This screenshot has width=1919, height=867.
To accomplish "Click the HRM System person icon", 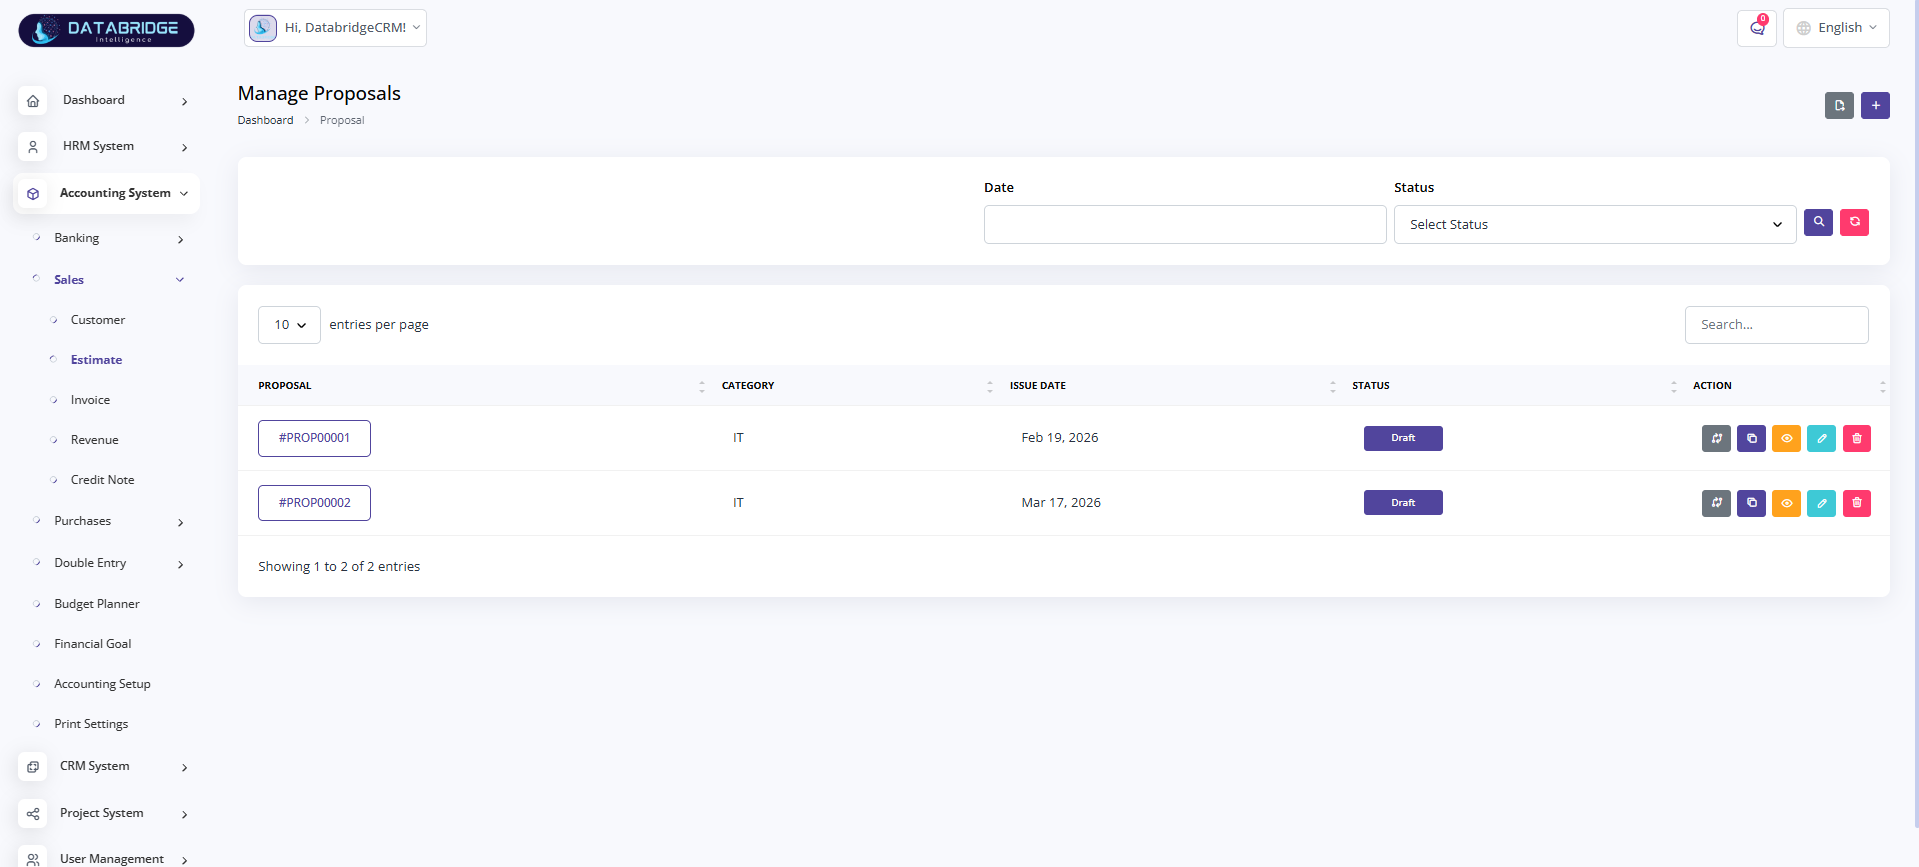I will click(x=33, y=147).
